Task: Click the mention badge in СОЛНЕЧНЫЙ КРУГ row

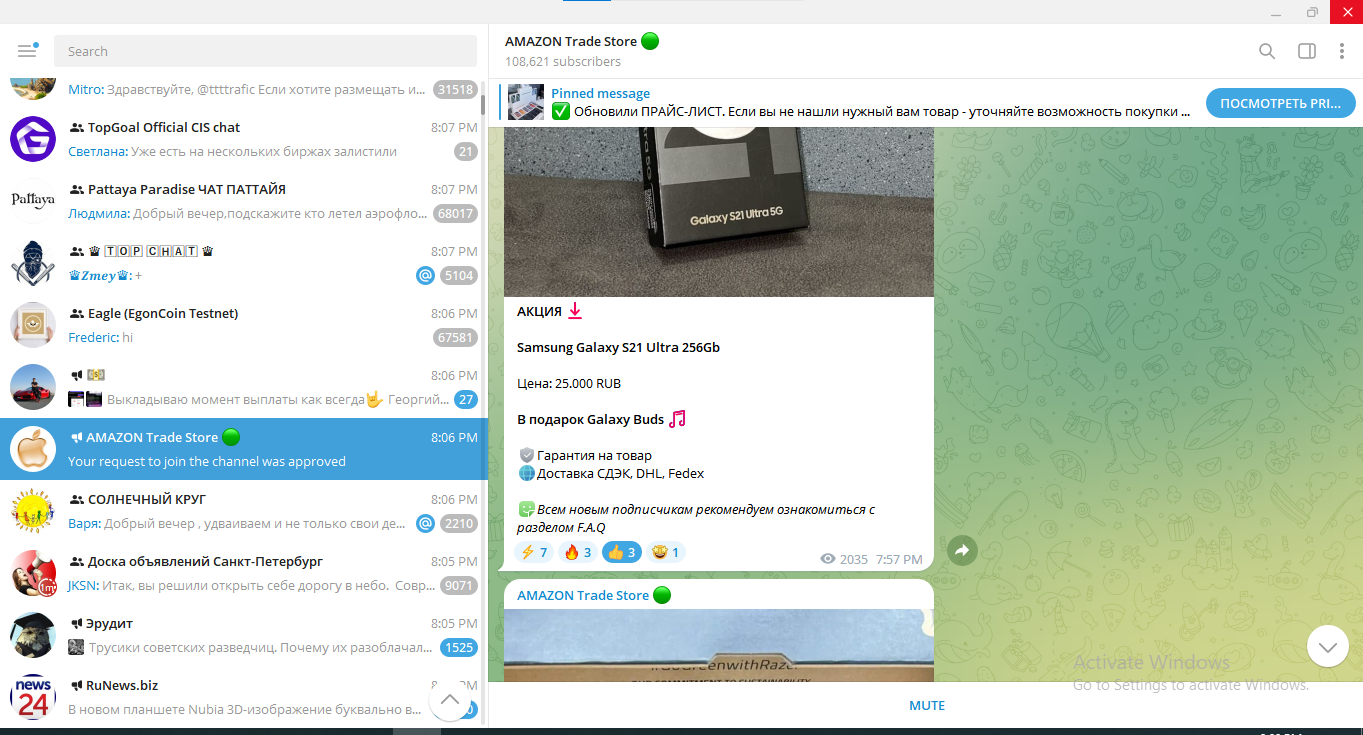Action: click(x=425, y=524)
